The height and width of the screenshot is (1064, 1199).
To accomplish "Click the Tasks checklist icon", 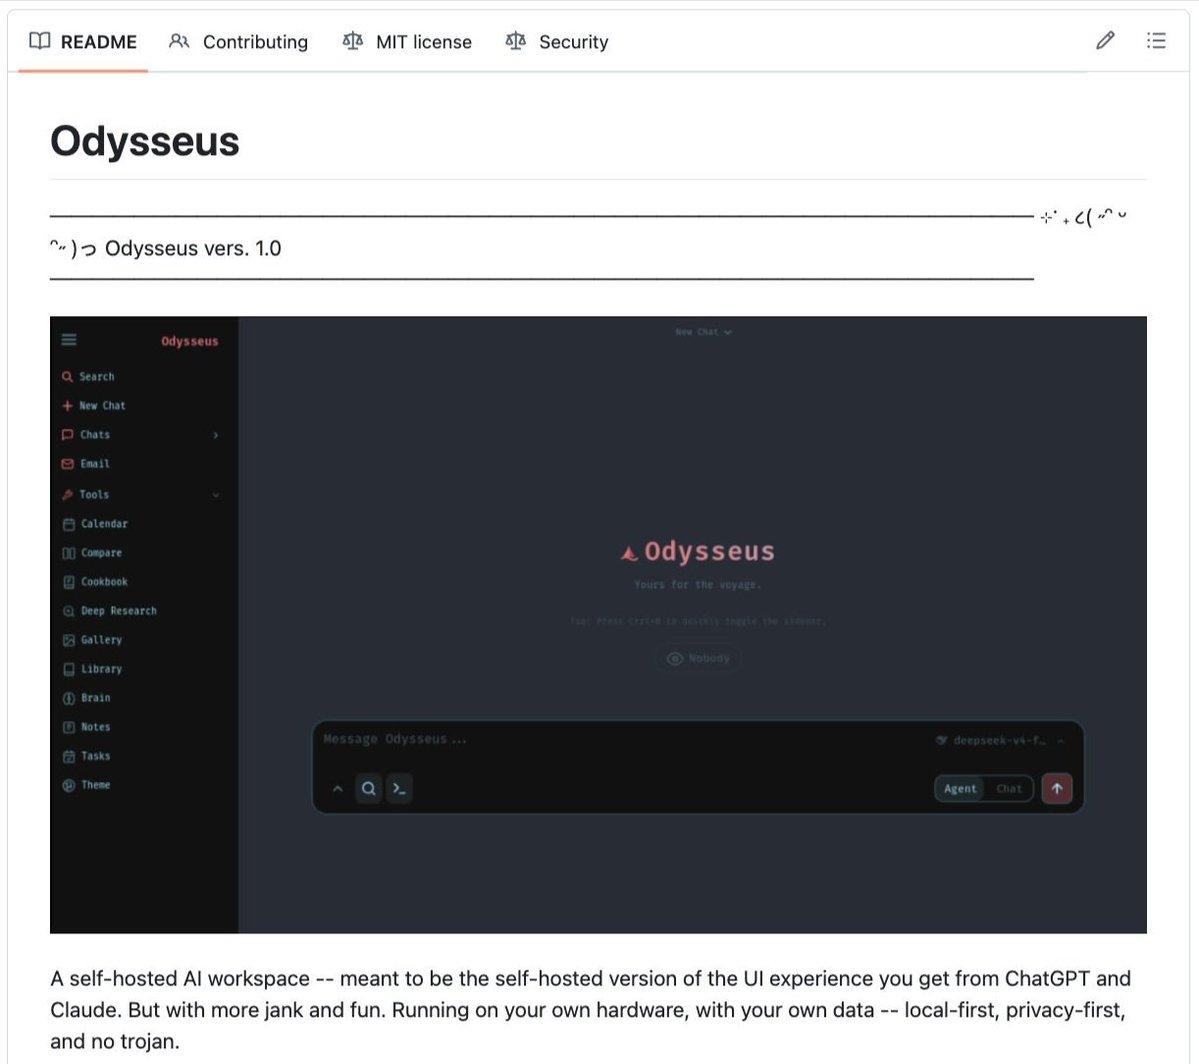I will 69,757.
